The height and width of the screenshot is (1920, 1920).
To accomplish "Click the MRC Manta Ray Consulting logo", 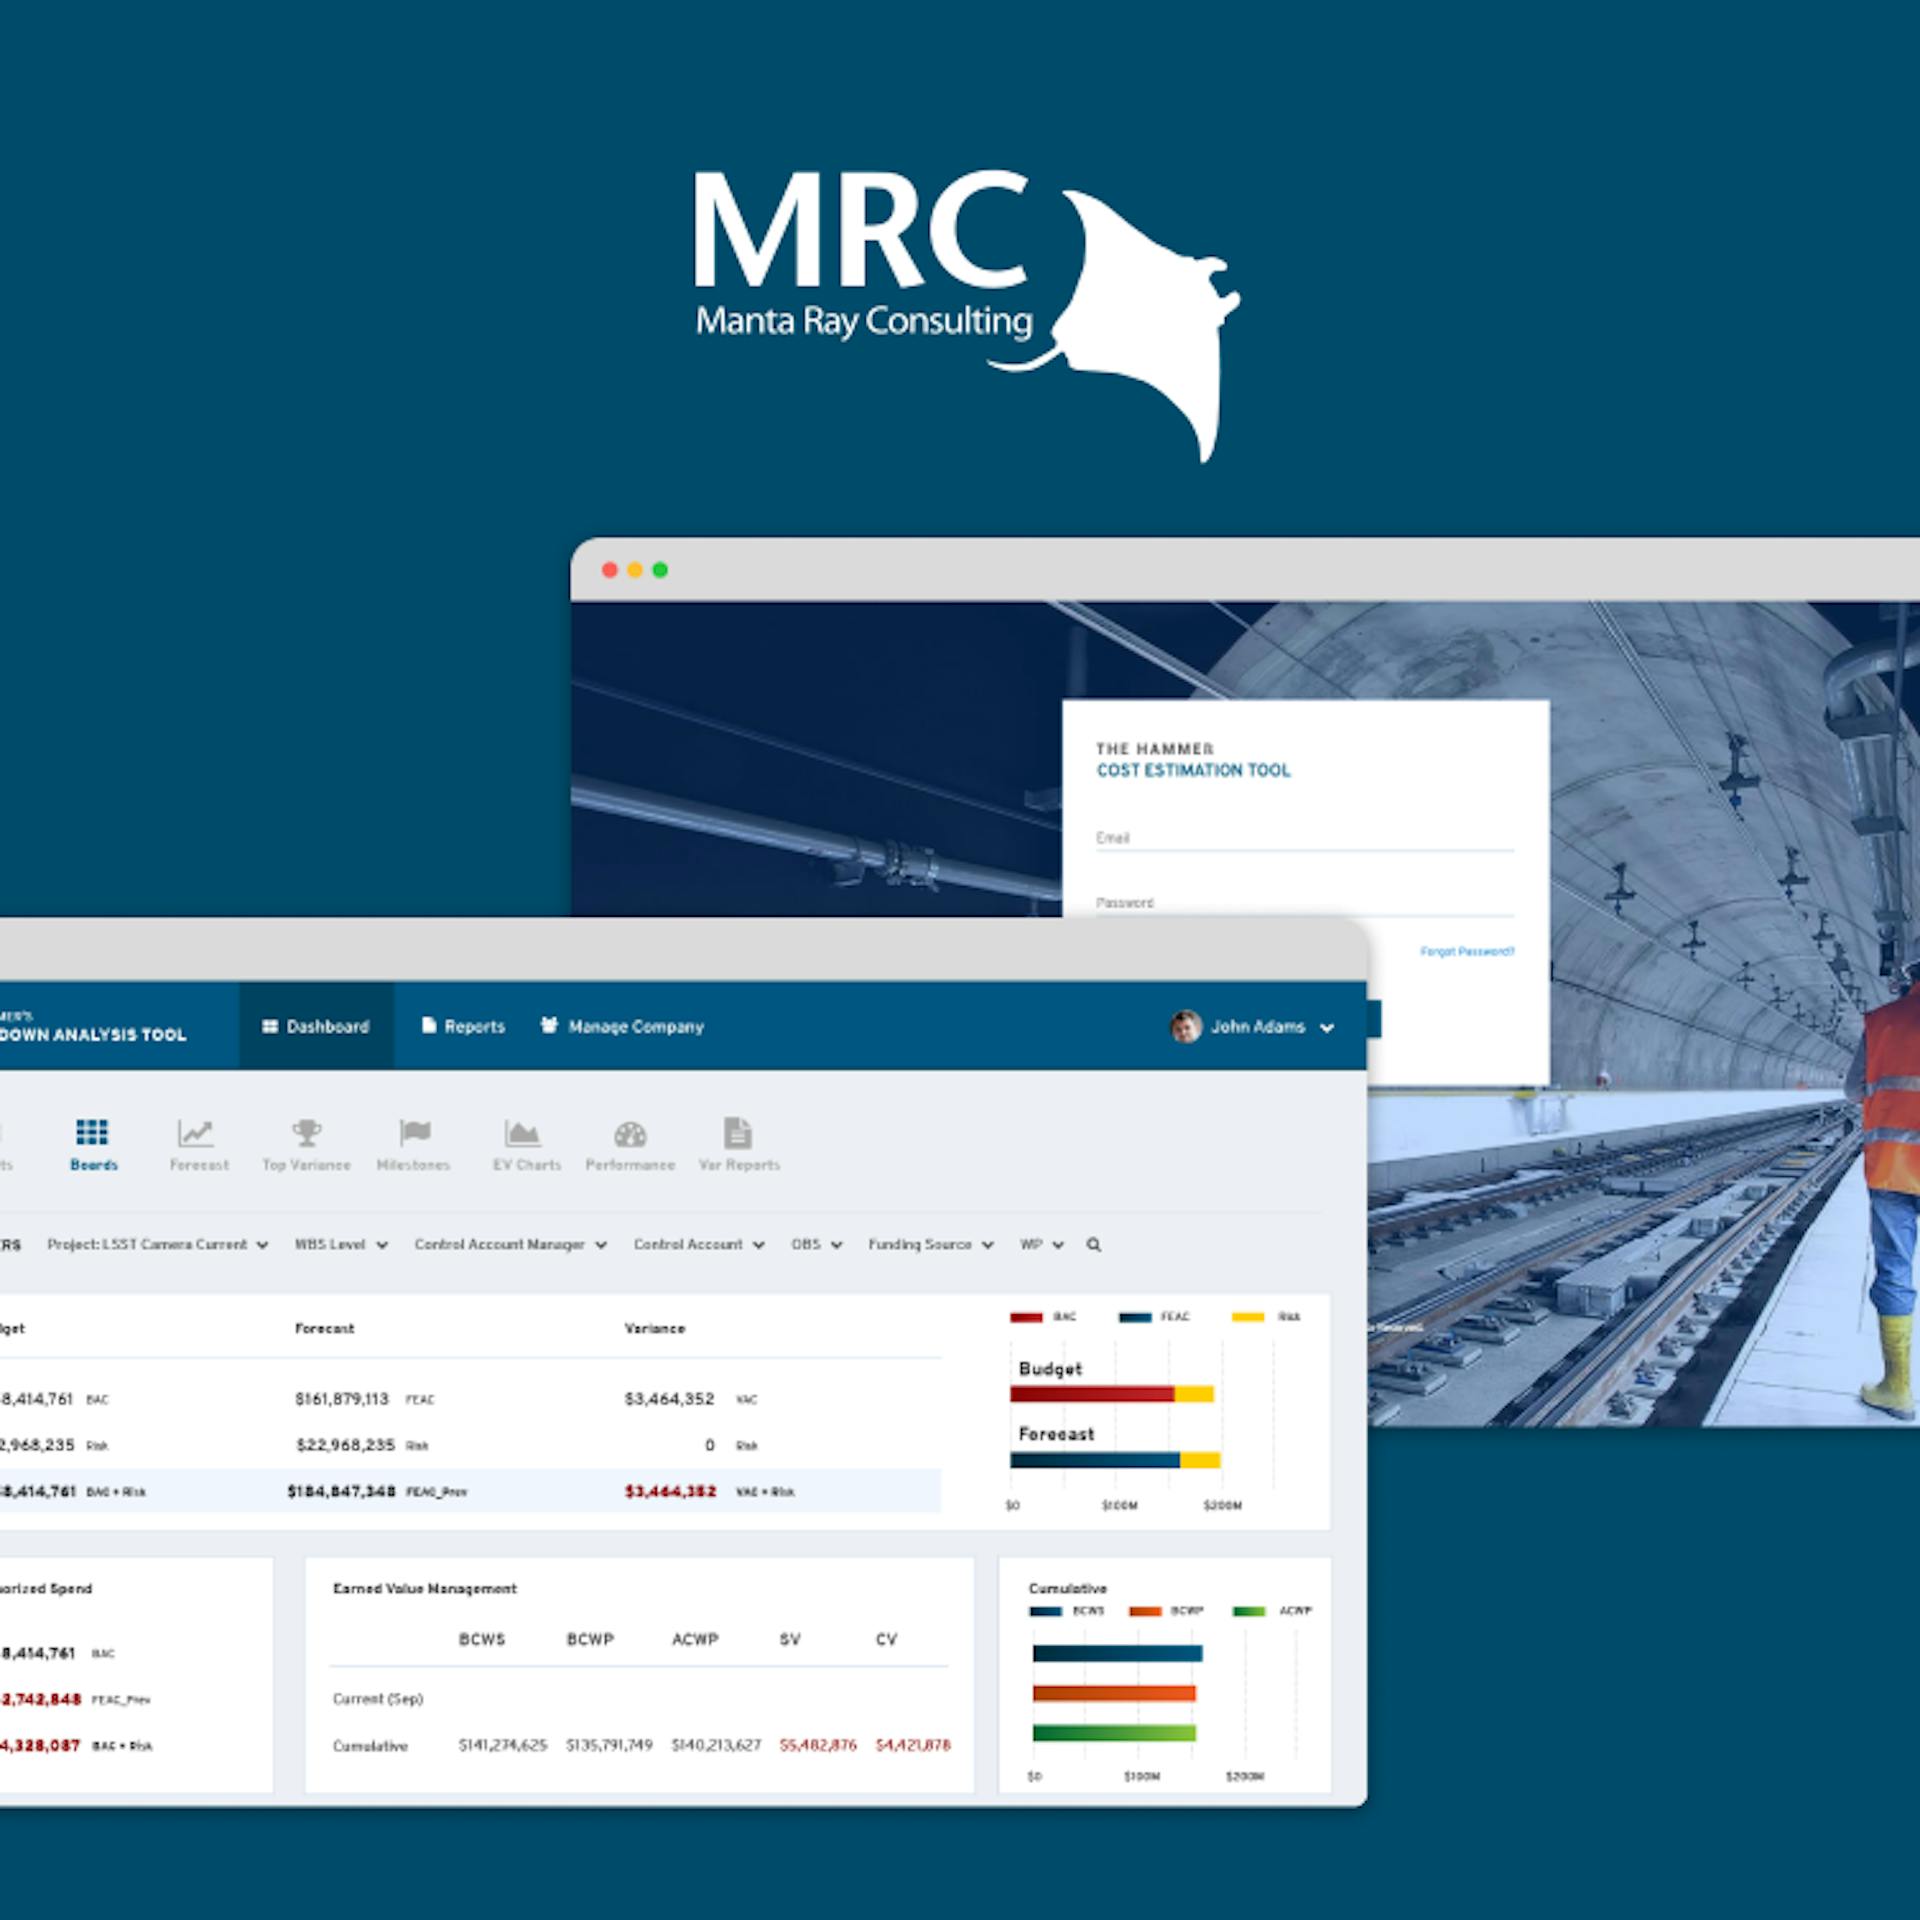I will [x=966, y=315].
